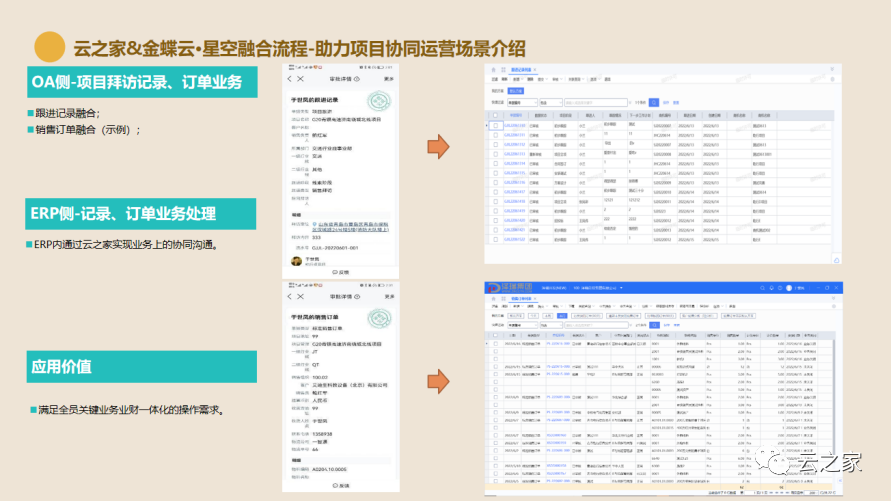Click 下推 in 销售订单列表 toolbar

tap(571, 306)
